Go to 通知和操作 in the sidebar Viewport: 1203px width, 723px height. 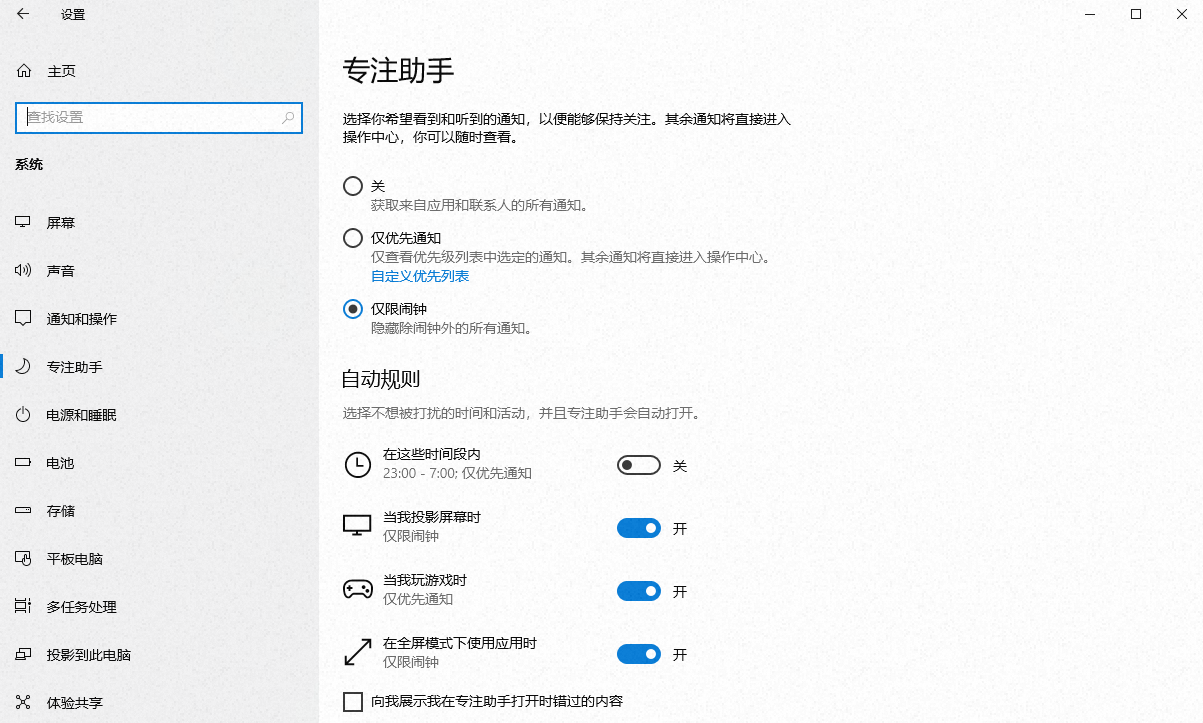click(x=82, y=319)
